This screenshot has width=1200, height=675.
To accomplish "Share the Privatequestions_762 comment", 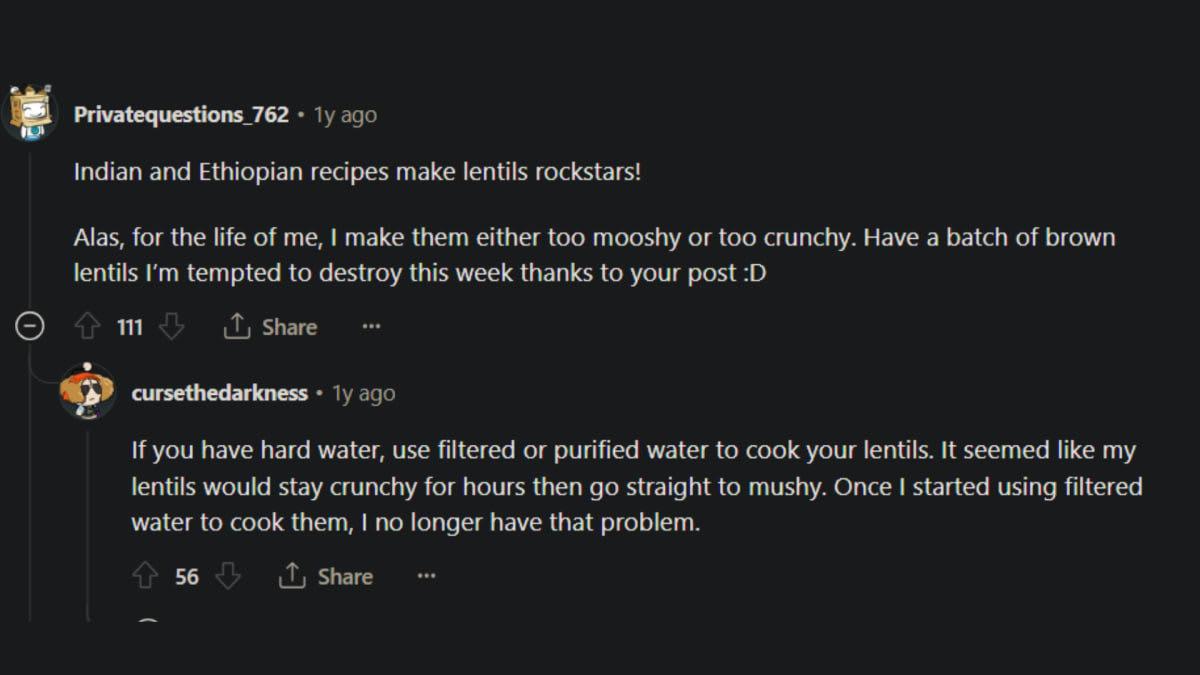I will click(x=271, y=327).
